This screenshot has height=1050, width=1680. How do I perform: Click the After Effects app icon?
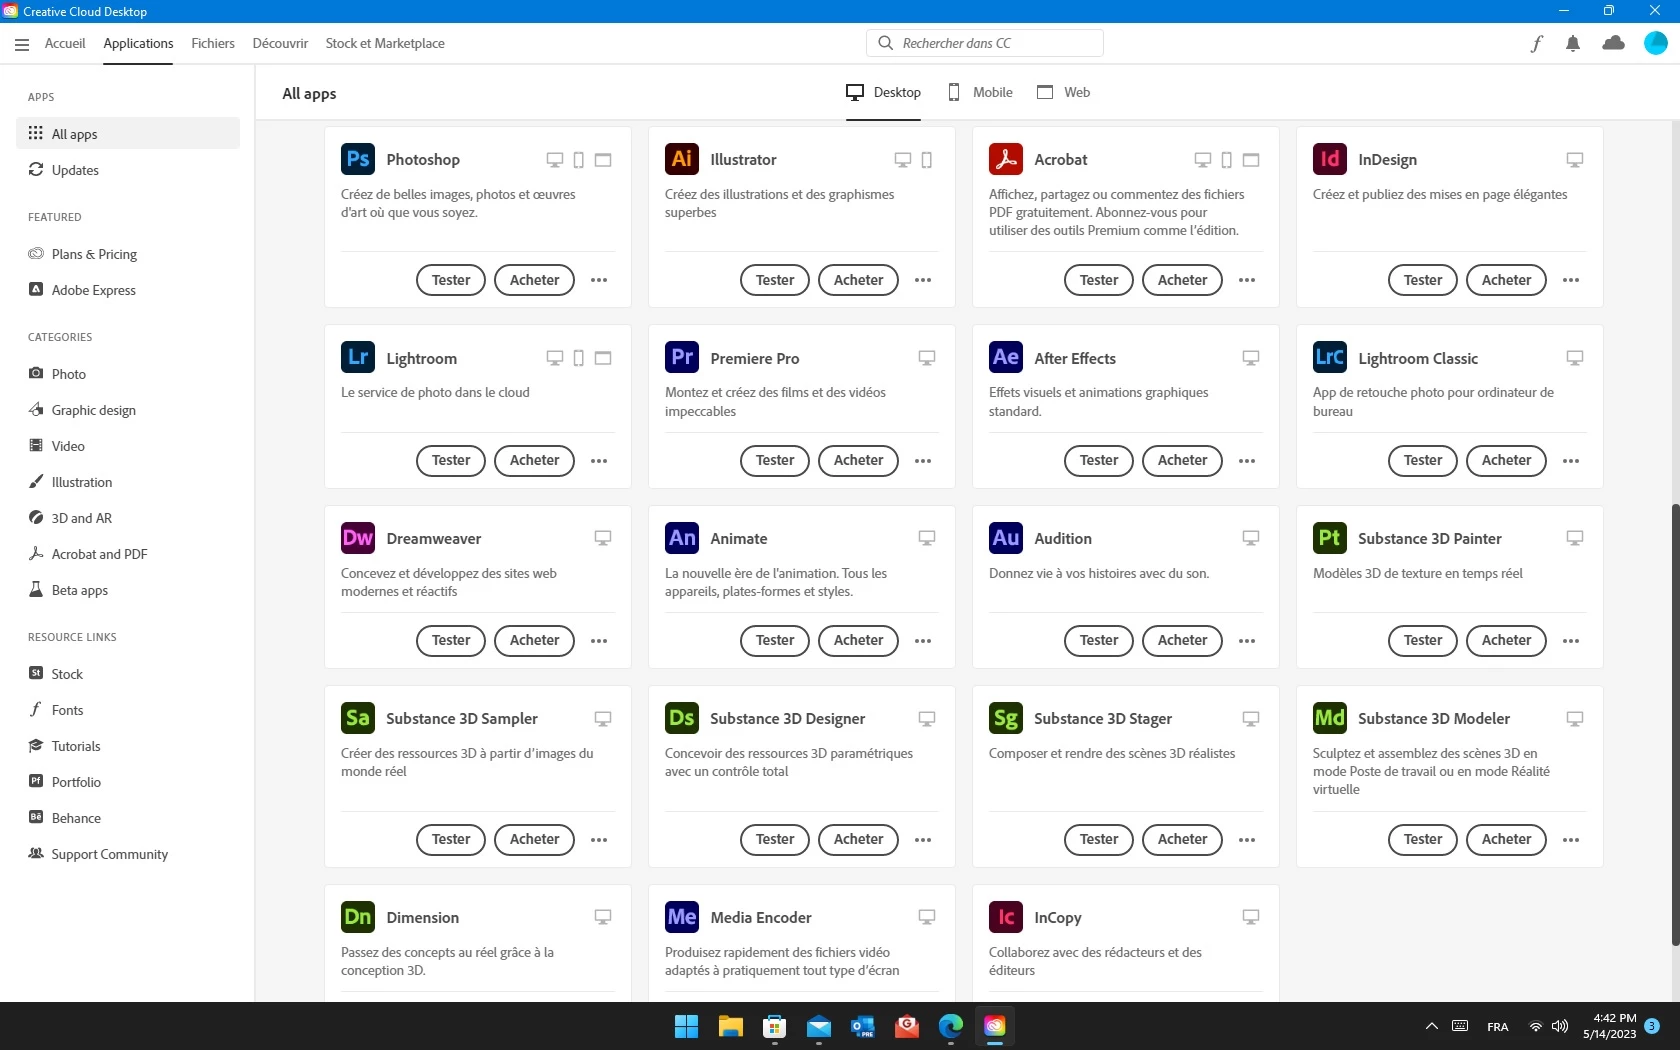1006,358
